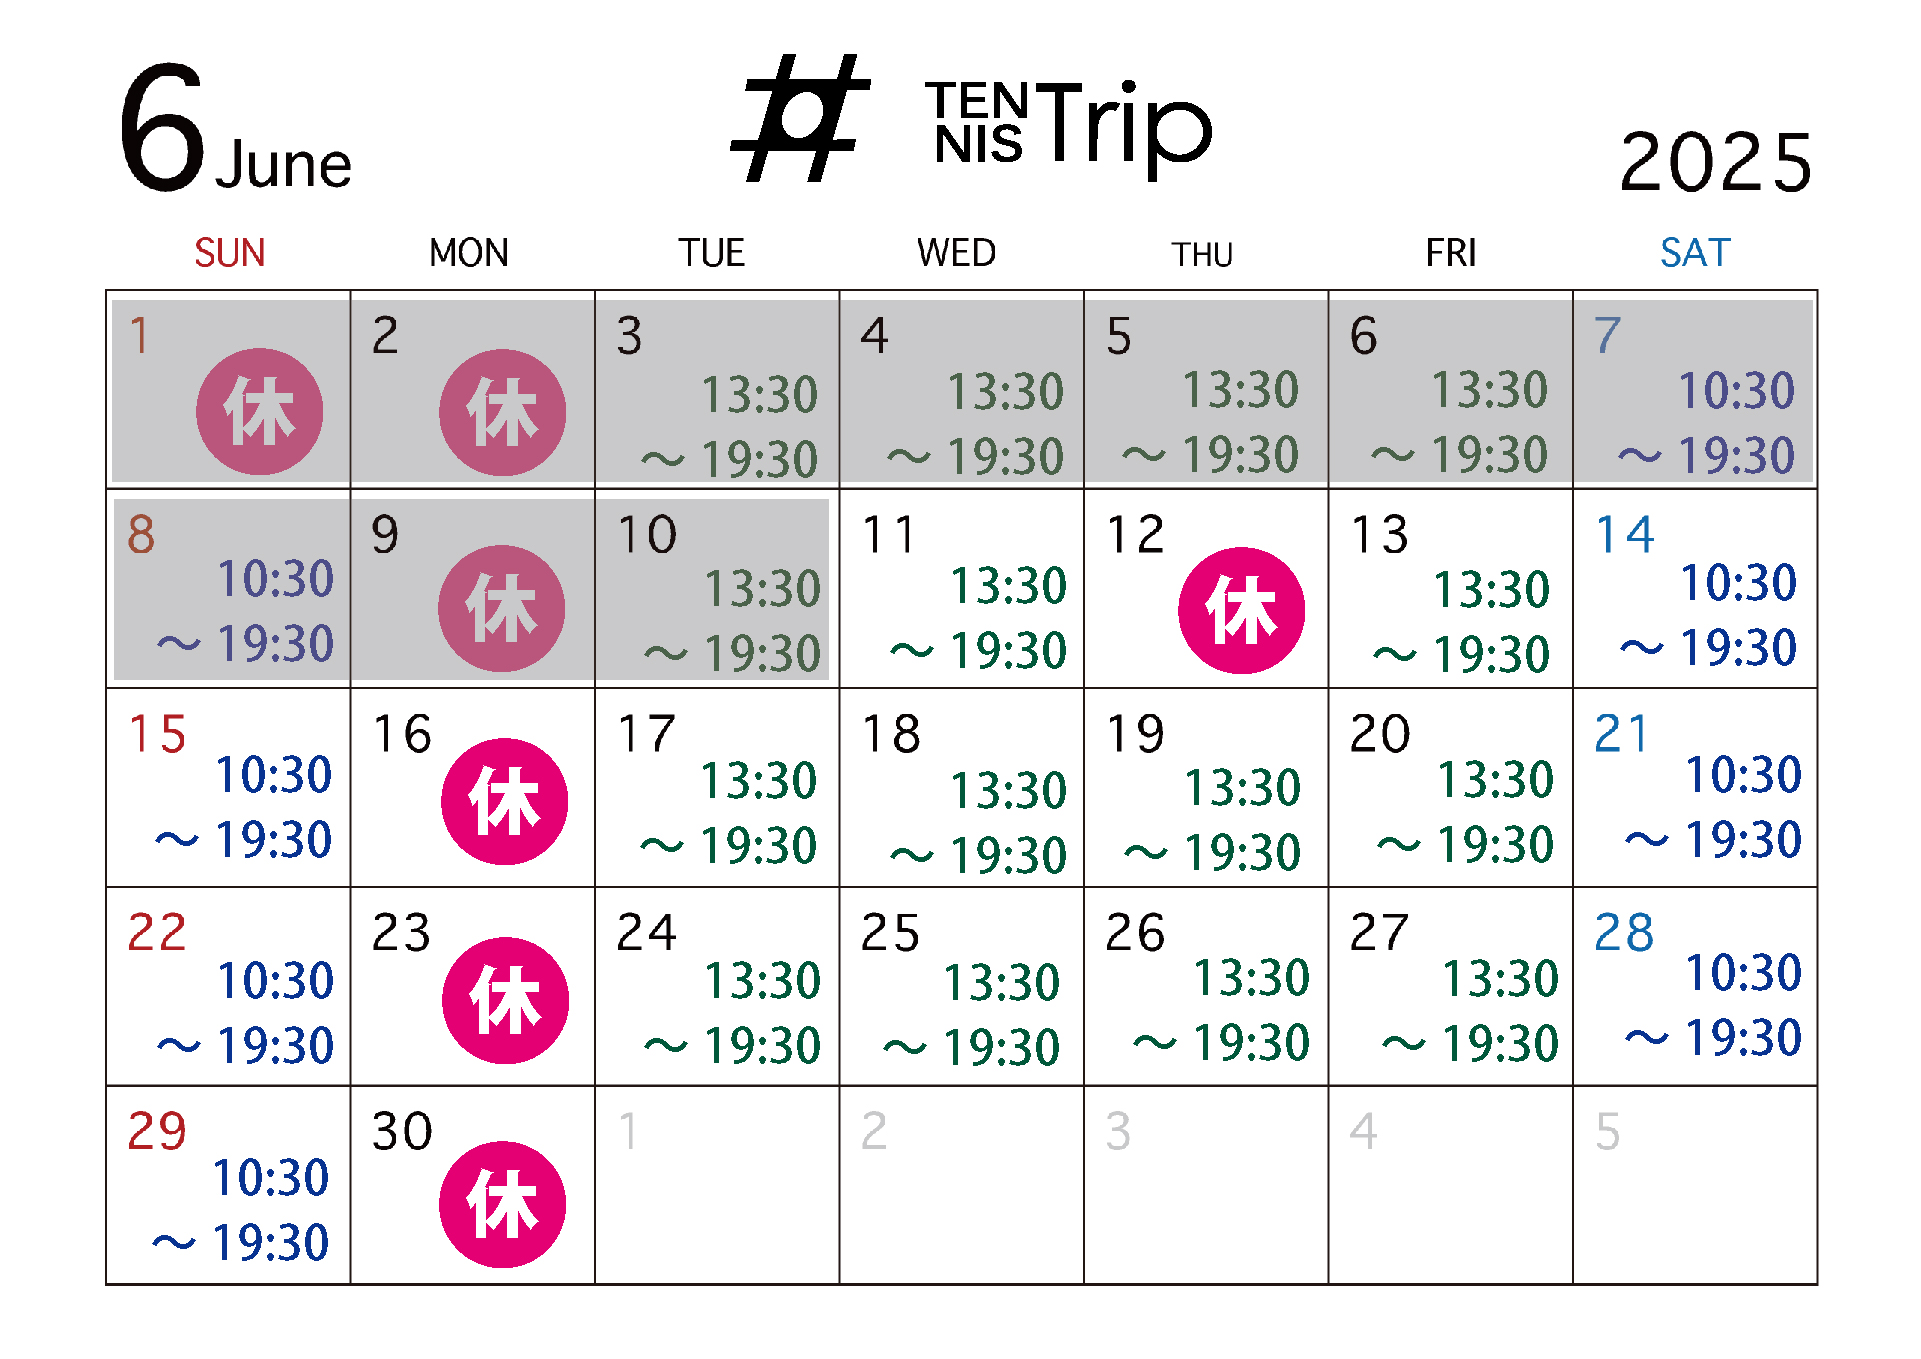This screenshot has width=1921, height=1359.
Task: Click the TENNIS Trip title text
Action: click(x=1068, y=124)
